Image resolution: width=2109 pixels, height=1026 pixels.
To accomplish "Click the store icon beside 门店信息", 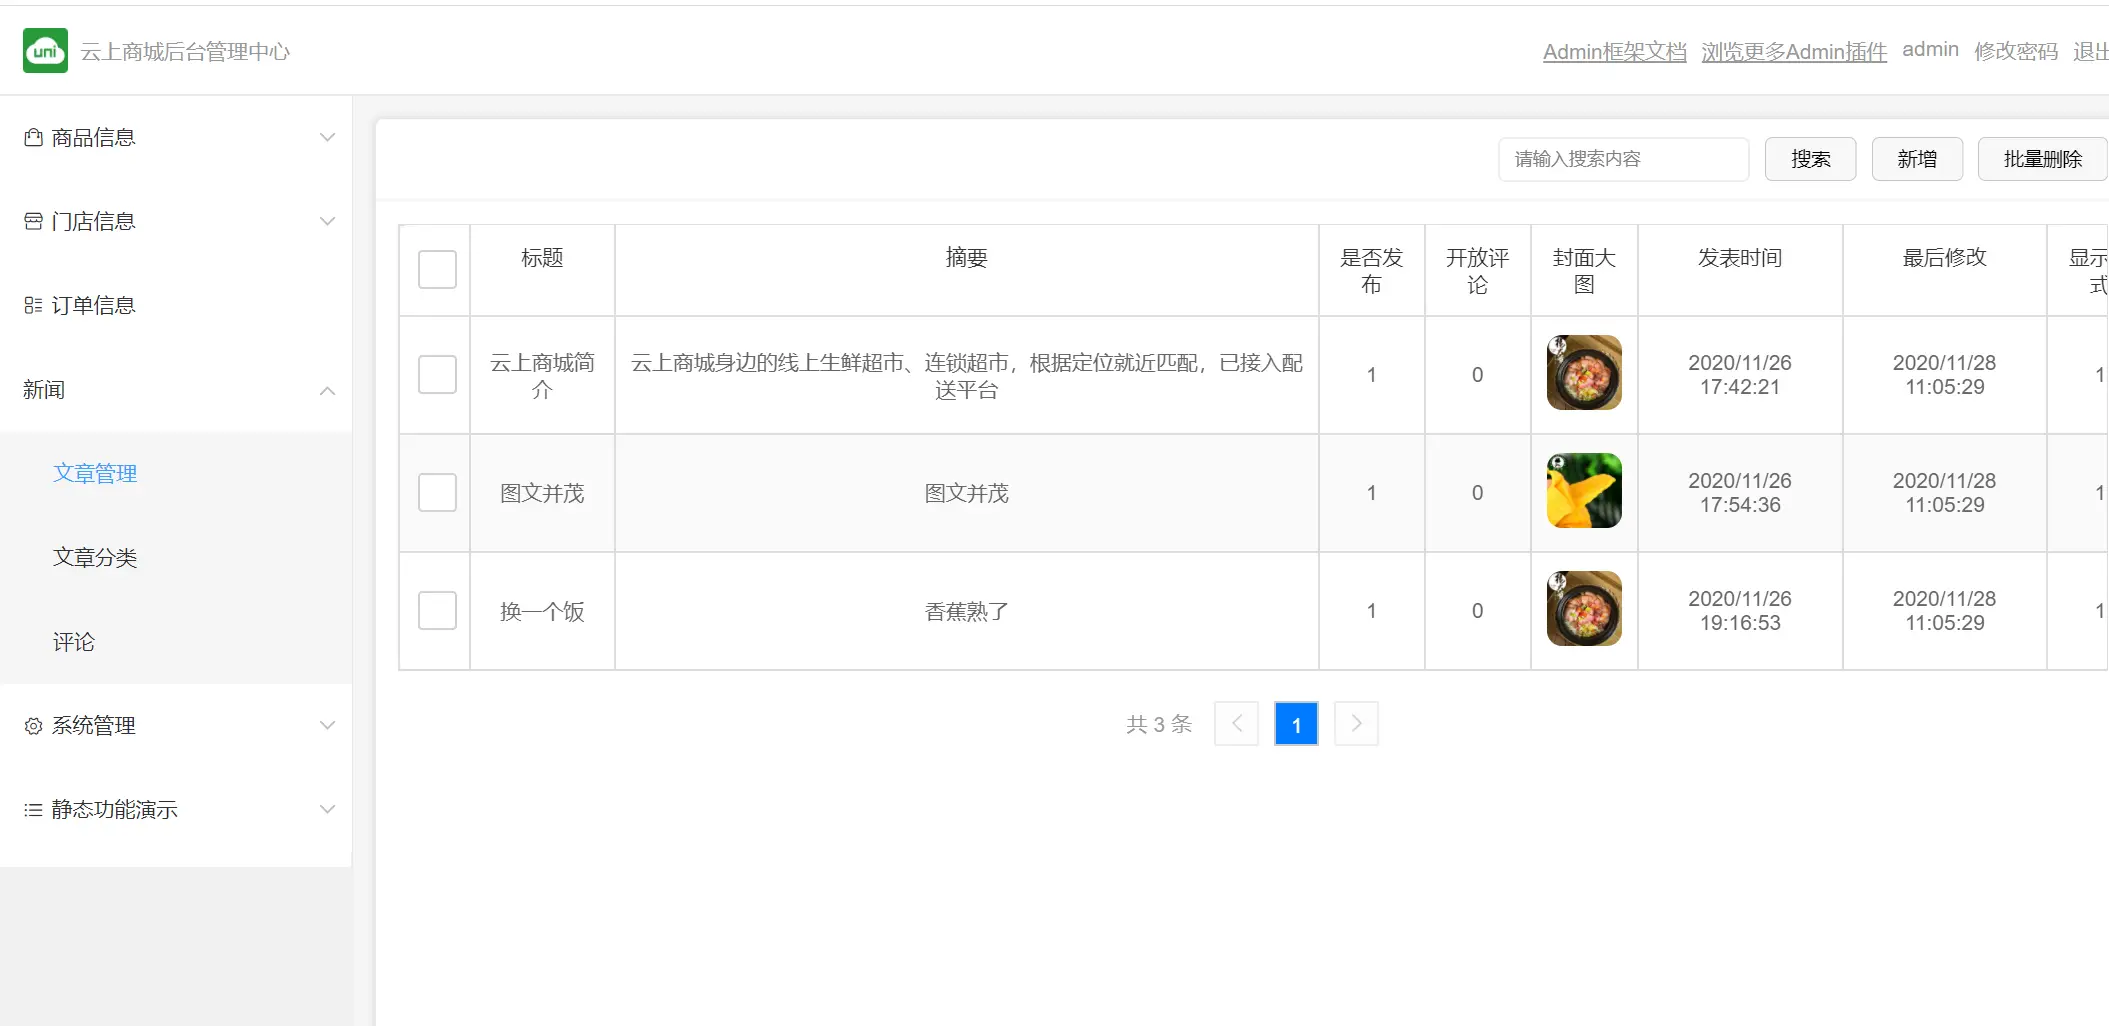I will click(33, 222).
